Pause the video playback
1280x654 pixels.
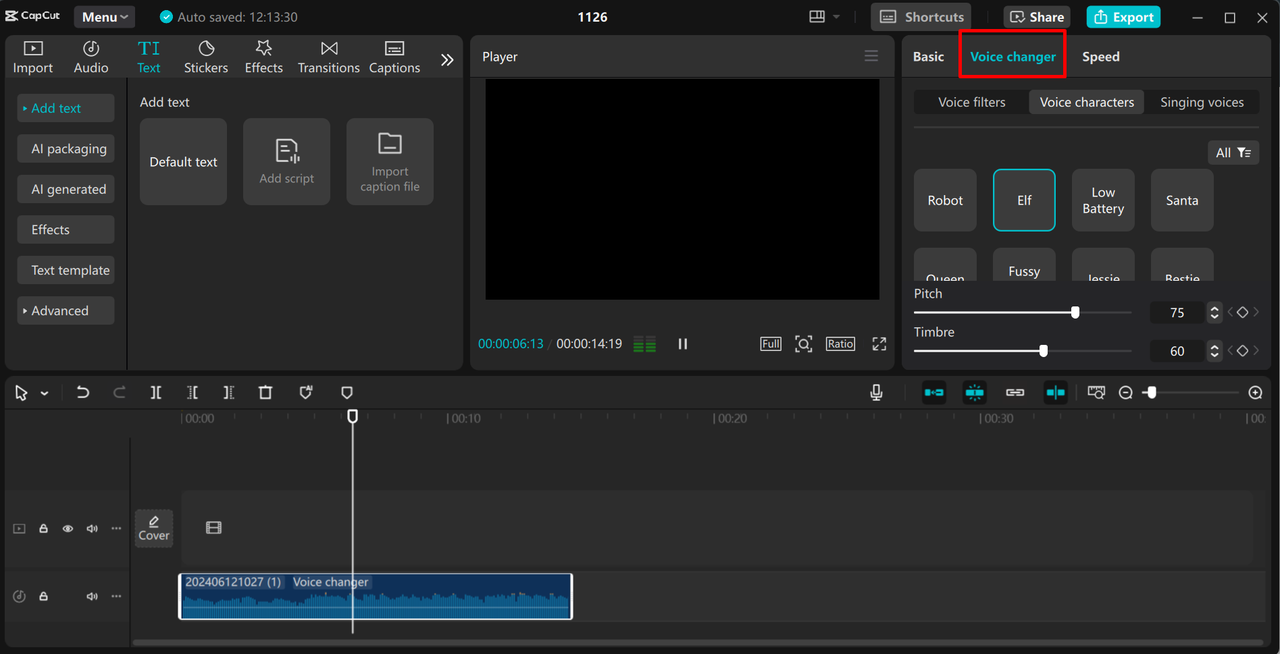point(683,344)
